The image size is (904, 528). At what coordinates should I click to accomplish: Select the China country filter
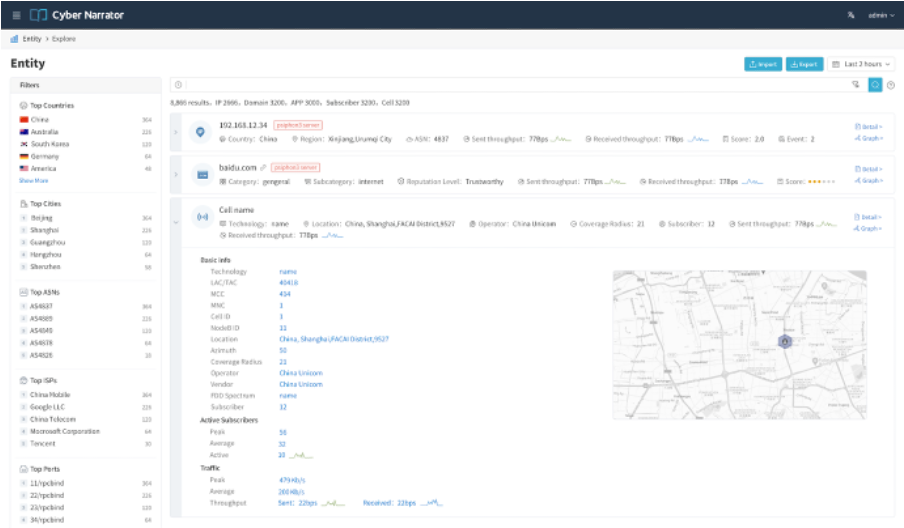coord(40,119)
